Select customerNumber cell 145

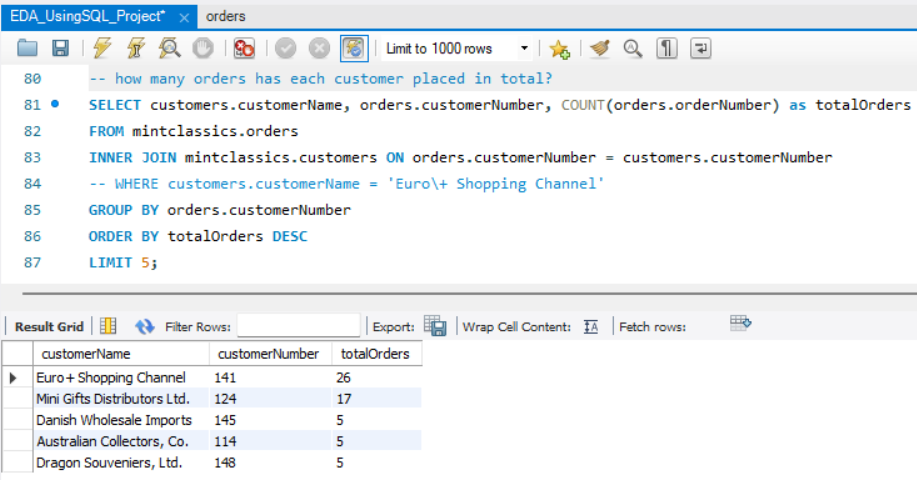(271, 420)
